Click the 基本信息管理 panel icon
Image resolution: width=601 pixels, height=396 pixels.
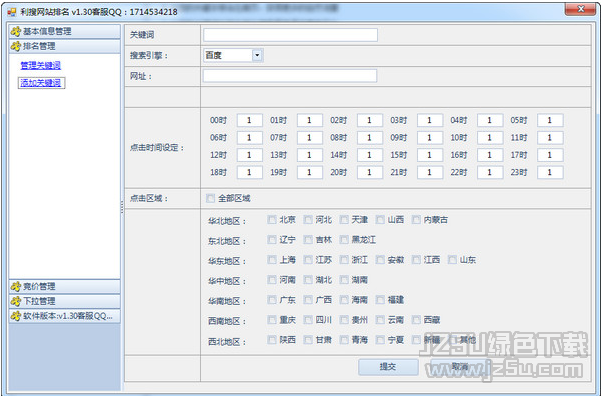16,31
